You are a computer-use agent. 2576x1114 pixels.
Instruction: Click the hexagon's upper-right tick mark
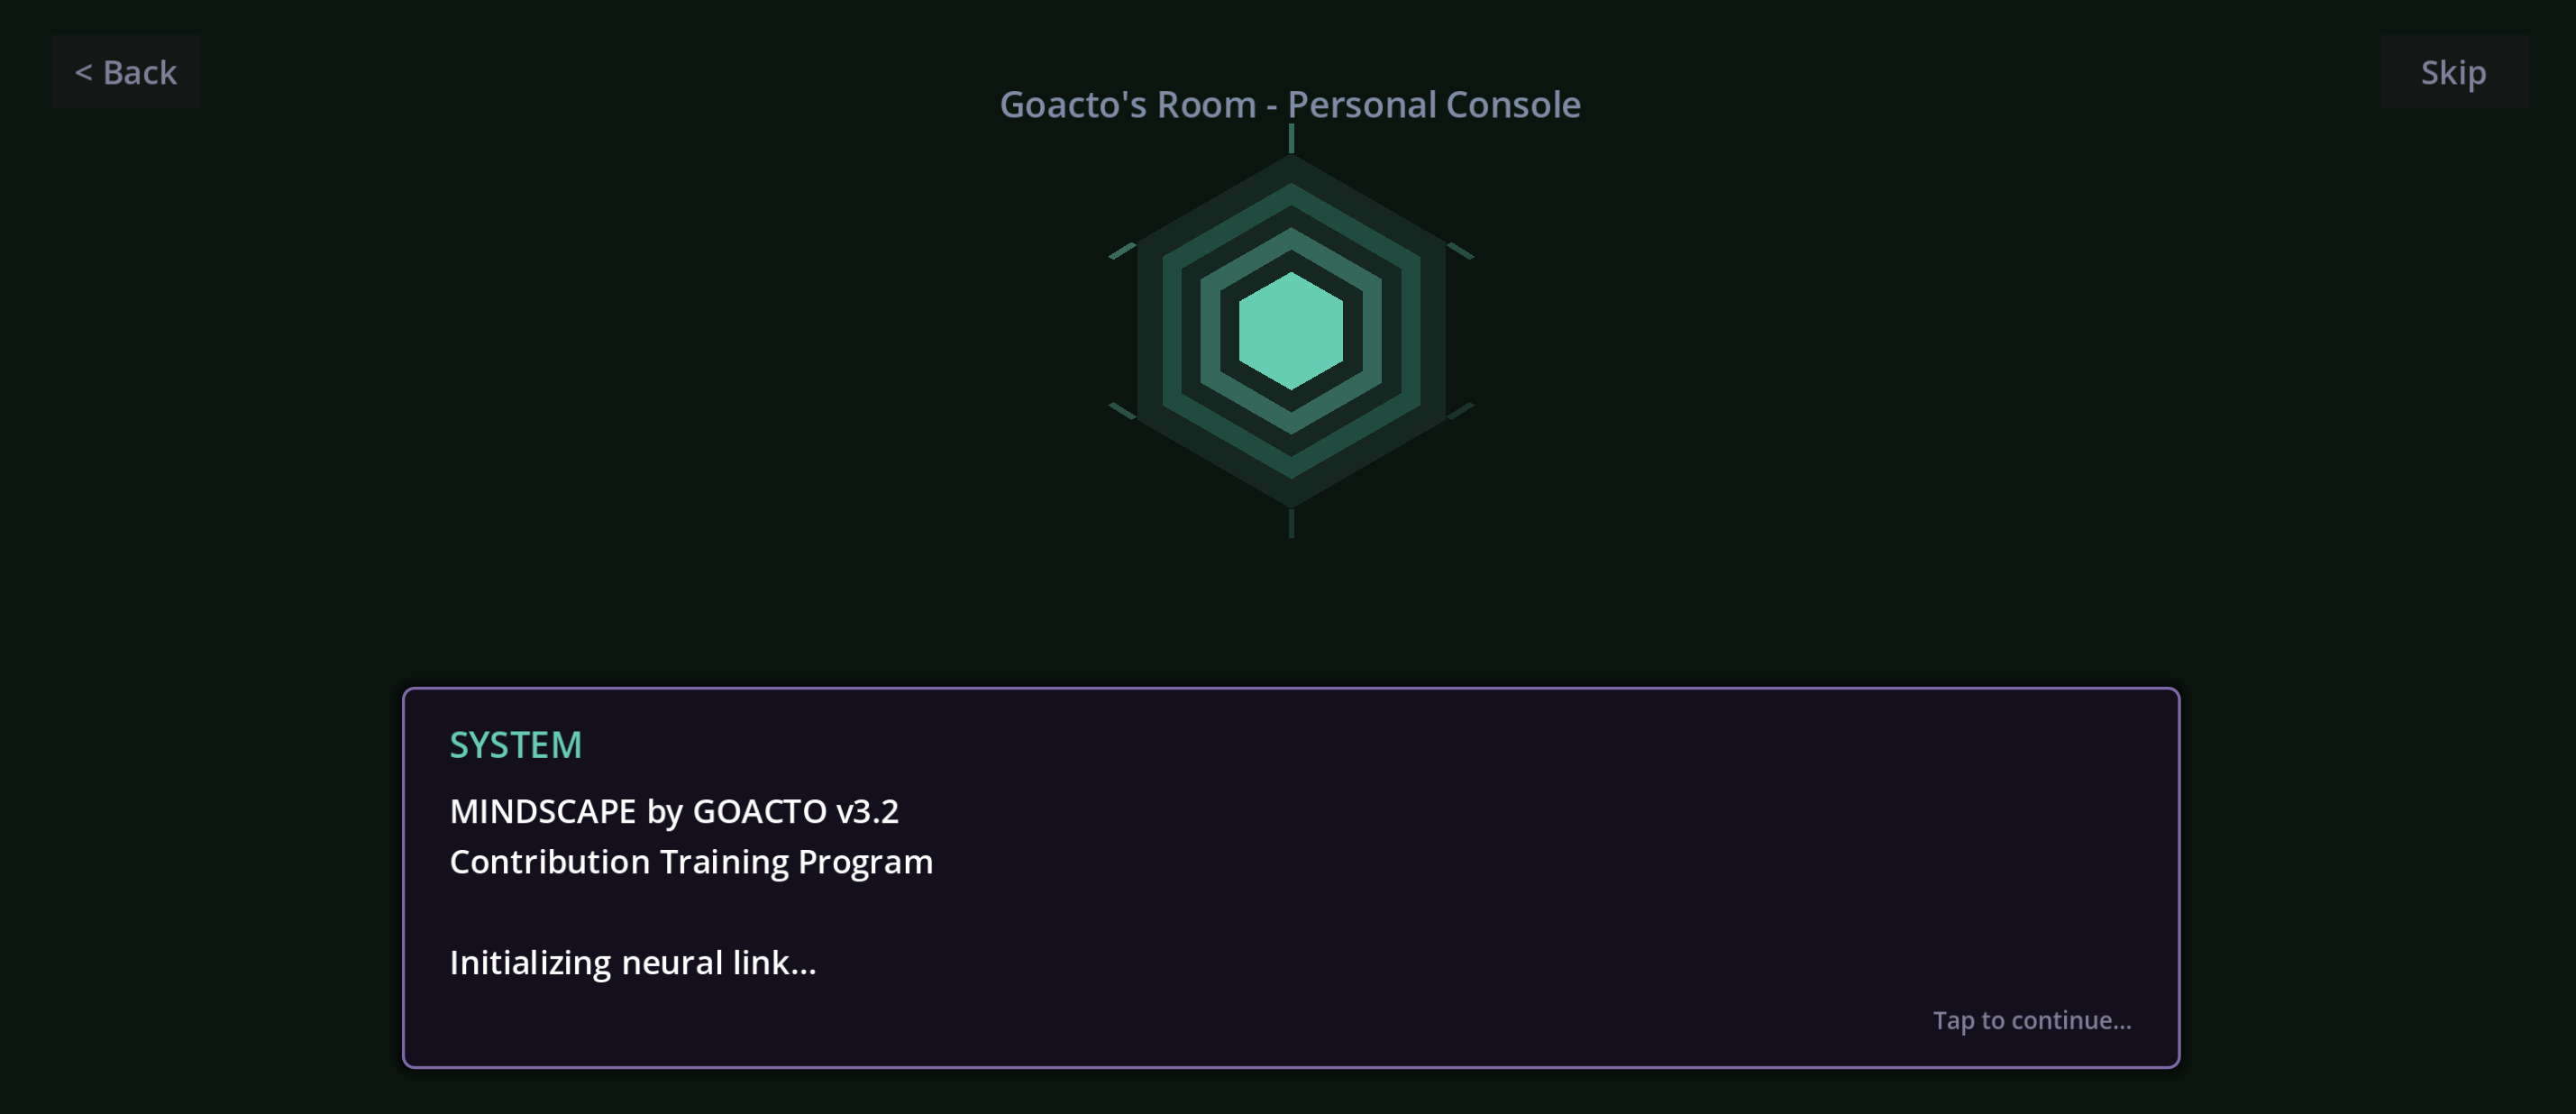1460,250
